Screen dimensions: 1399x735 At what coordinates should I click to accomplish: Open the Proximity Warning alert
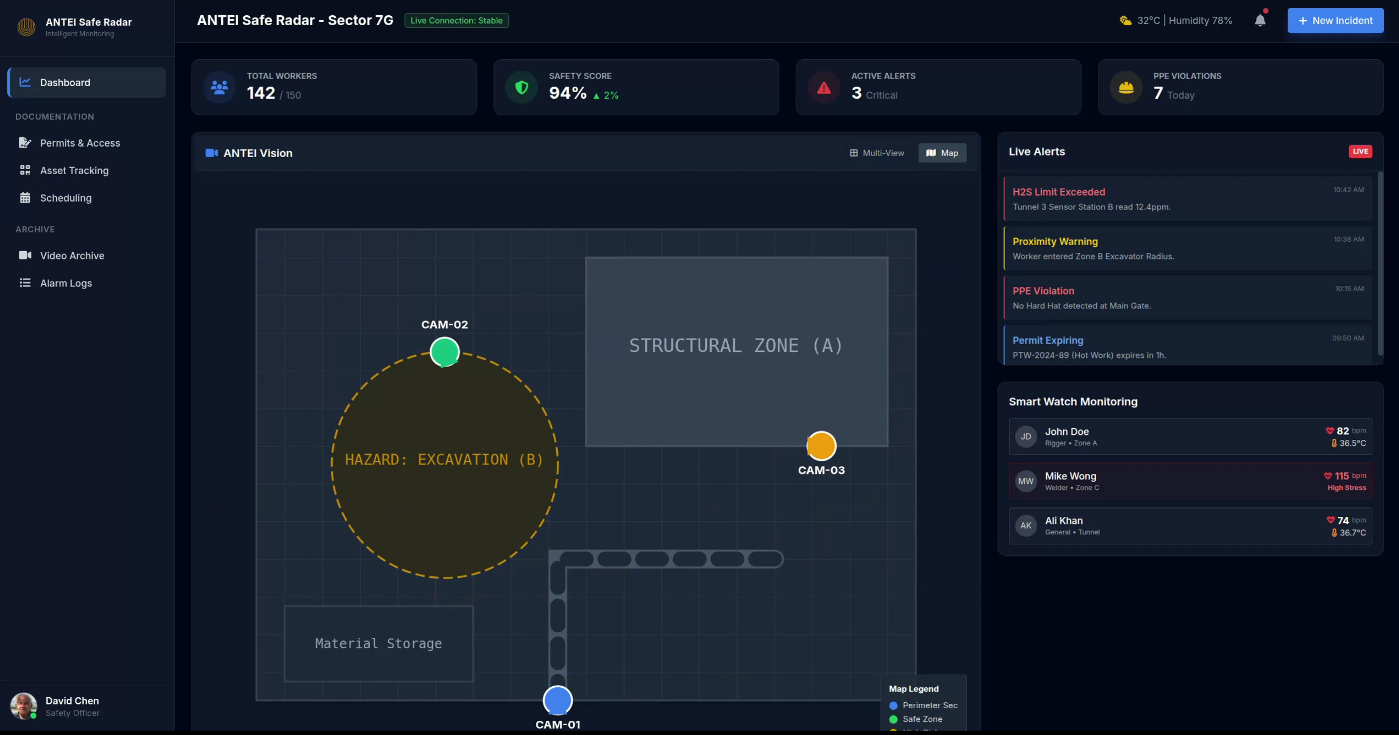pos(1188,248)
